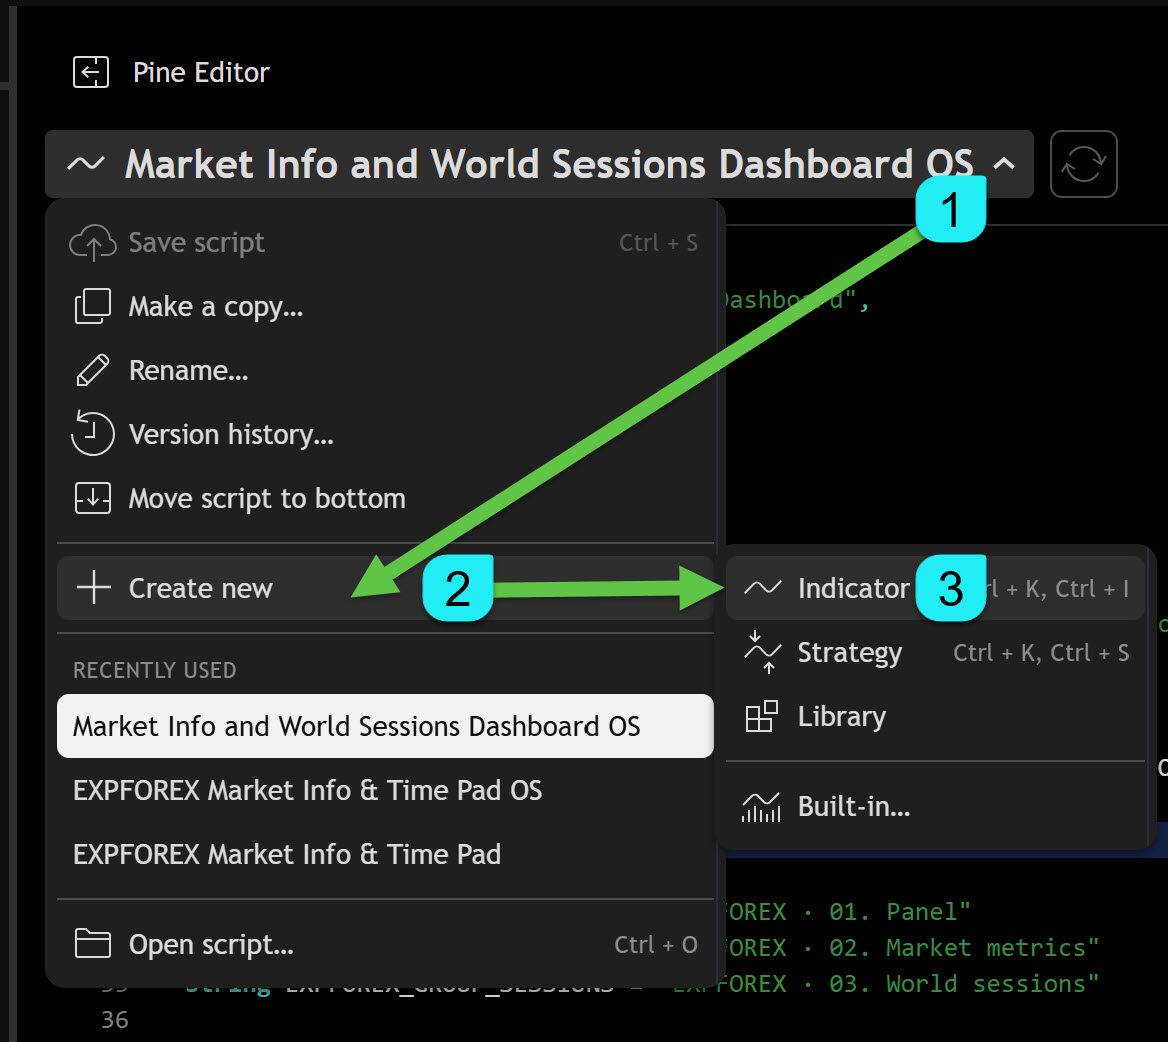Open Version history... menu entry

click(x=385, y=435)
